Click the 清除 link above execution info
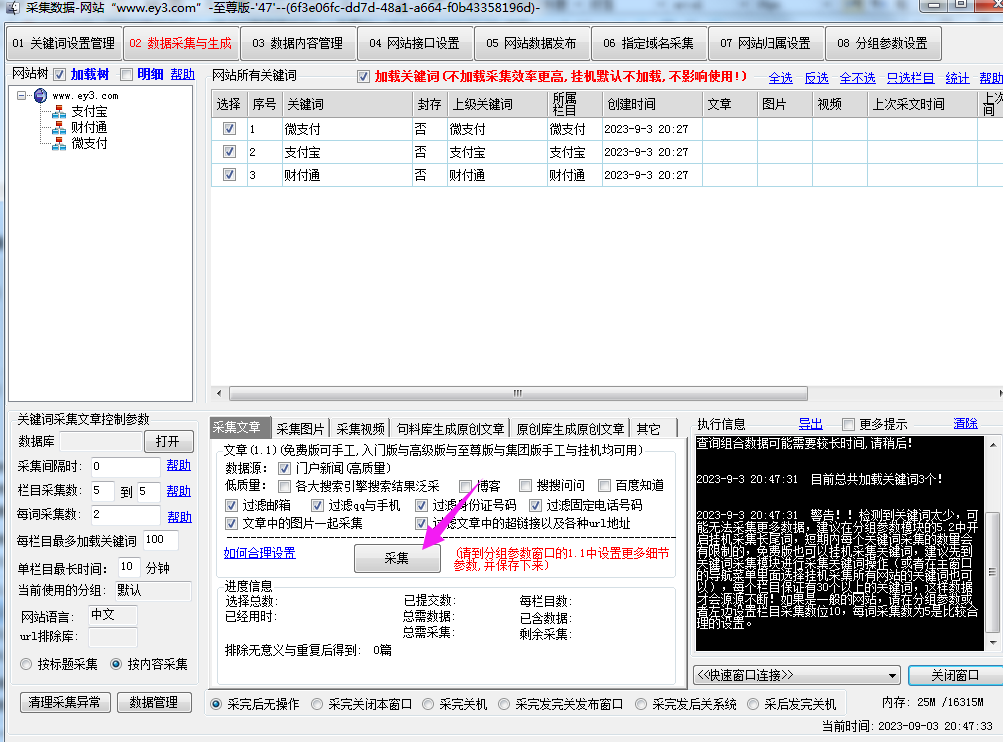 click(965, 423)
